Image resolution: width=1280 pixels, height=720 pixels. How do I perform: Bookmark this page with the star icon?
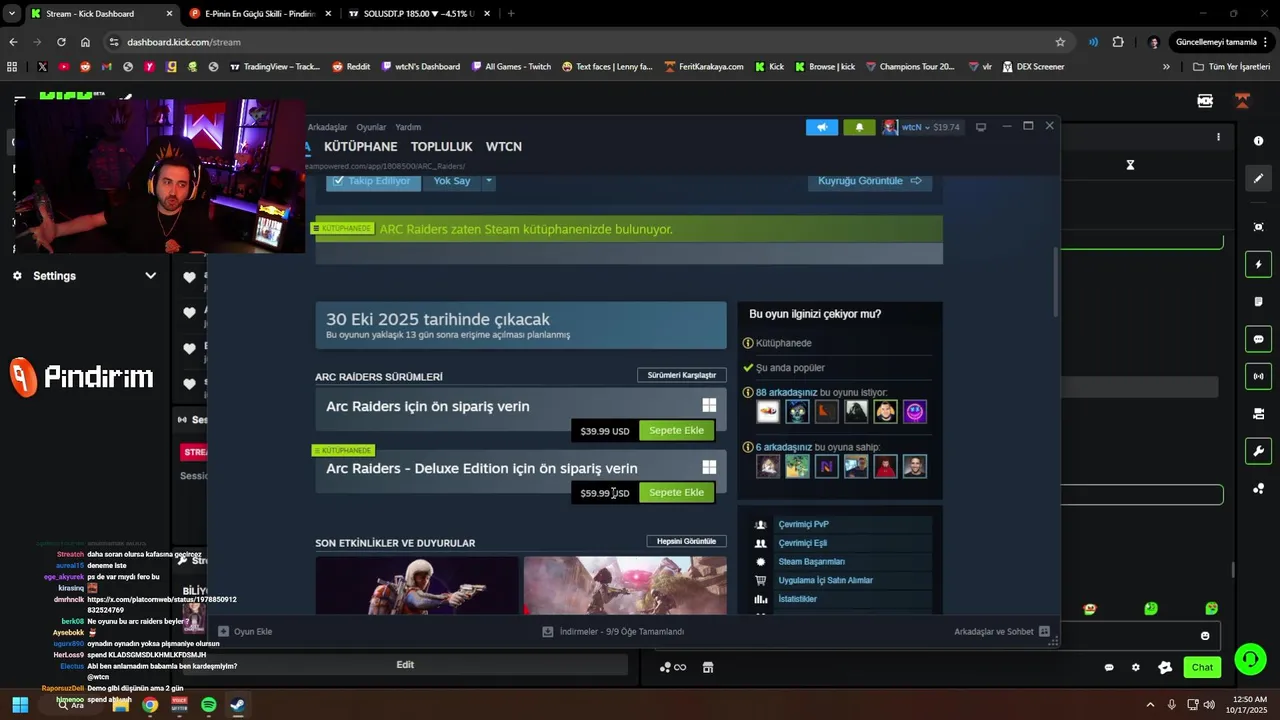pyautogui.click(x=1060, y=42)
